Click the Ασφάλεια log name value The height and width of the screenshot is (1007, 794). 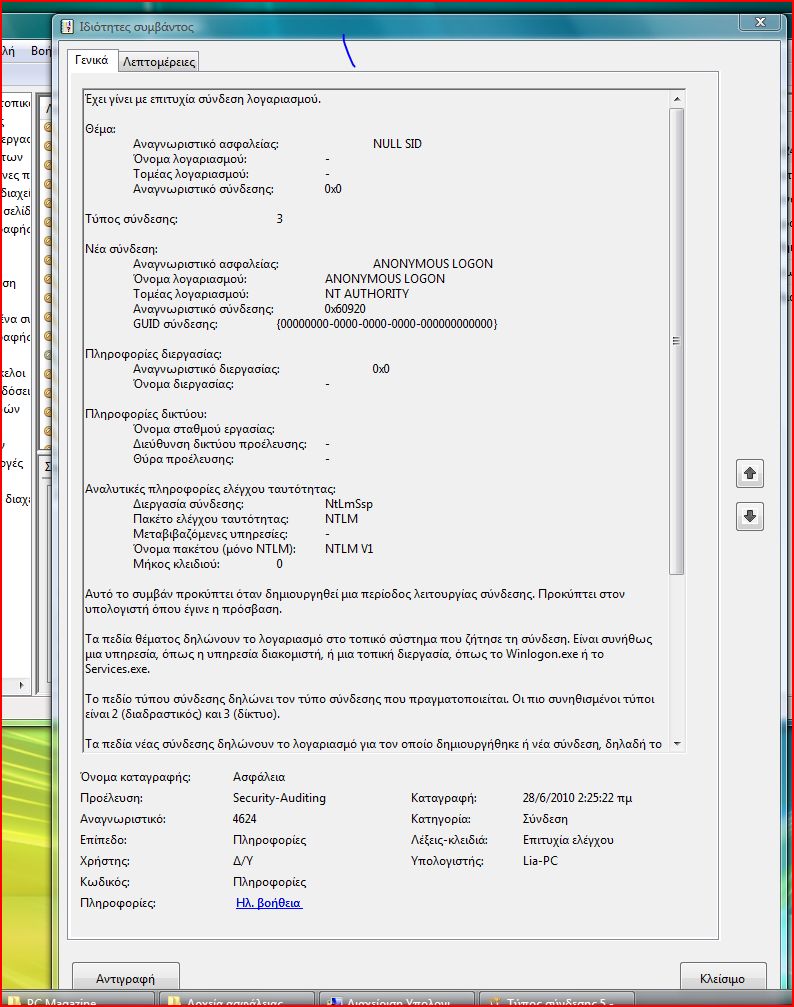click(259, 777)
